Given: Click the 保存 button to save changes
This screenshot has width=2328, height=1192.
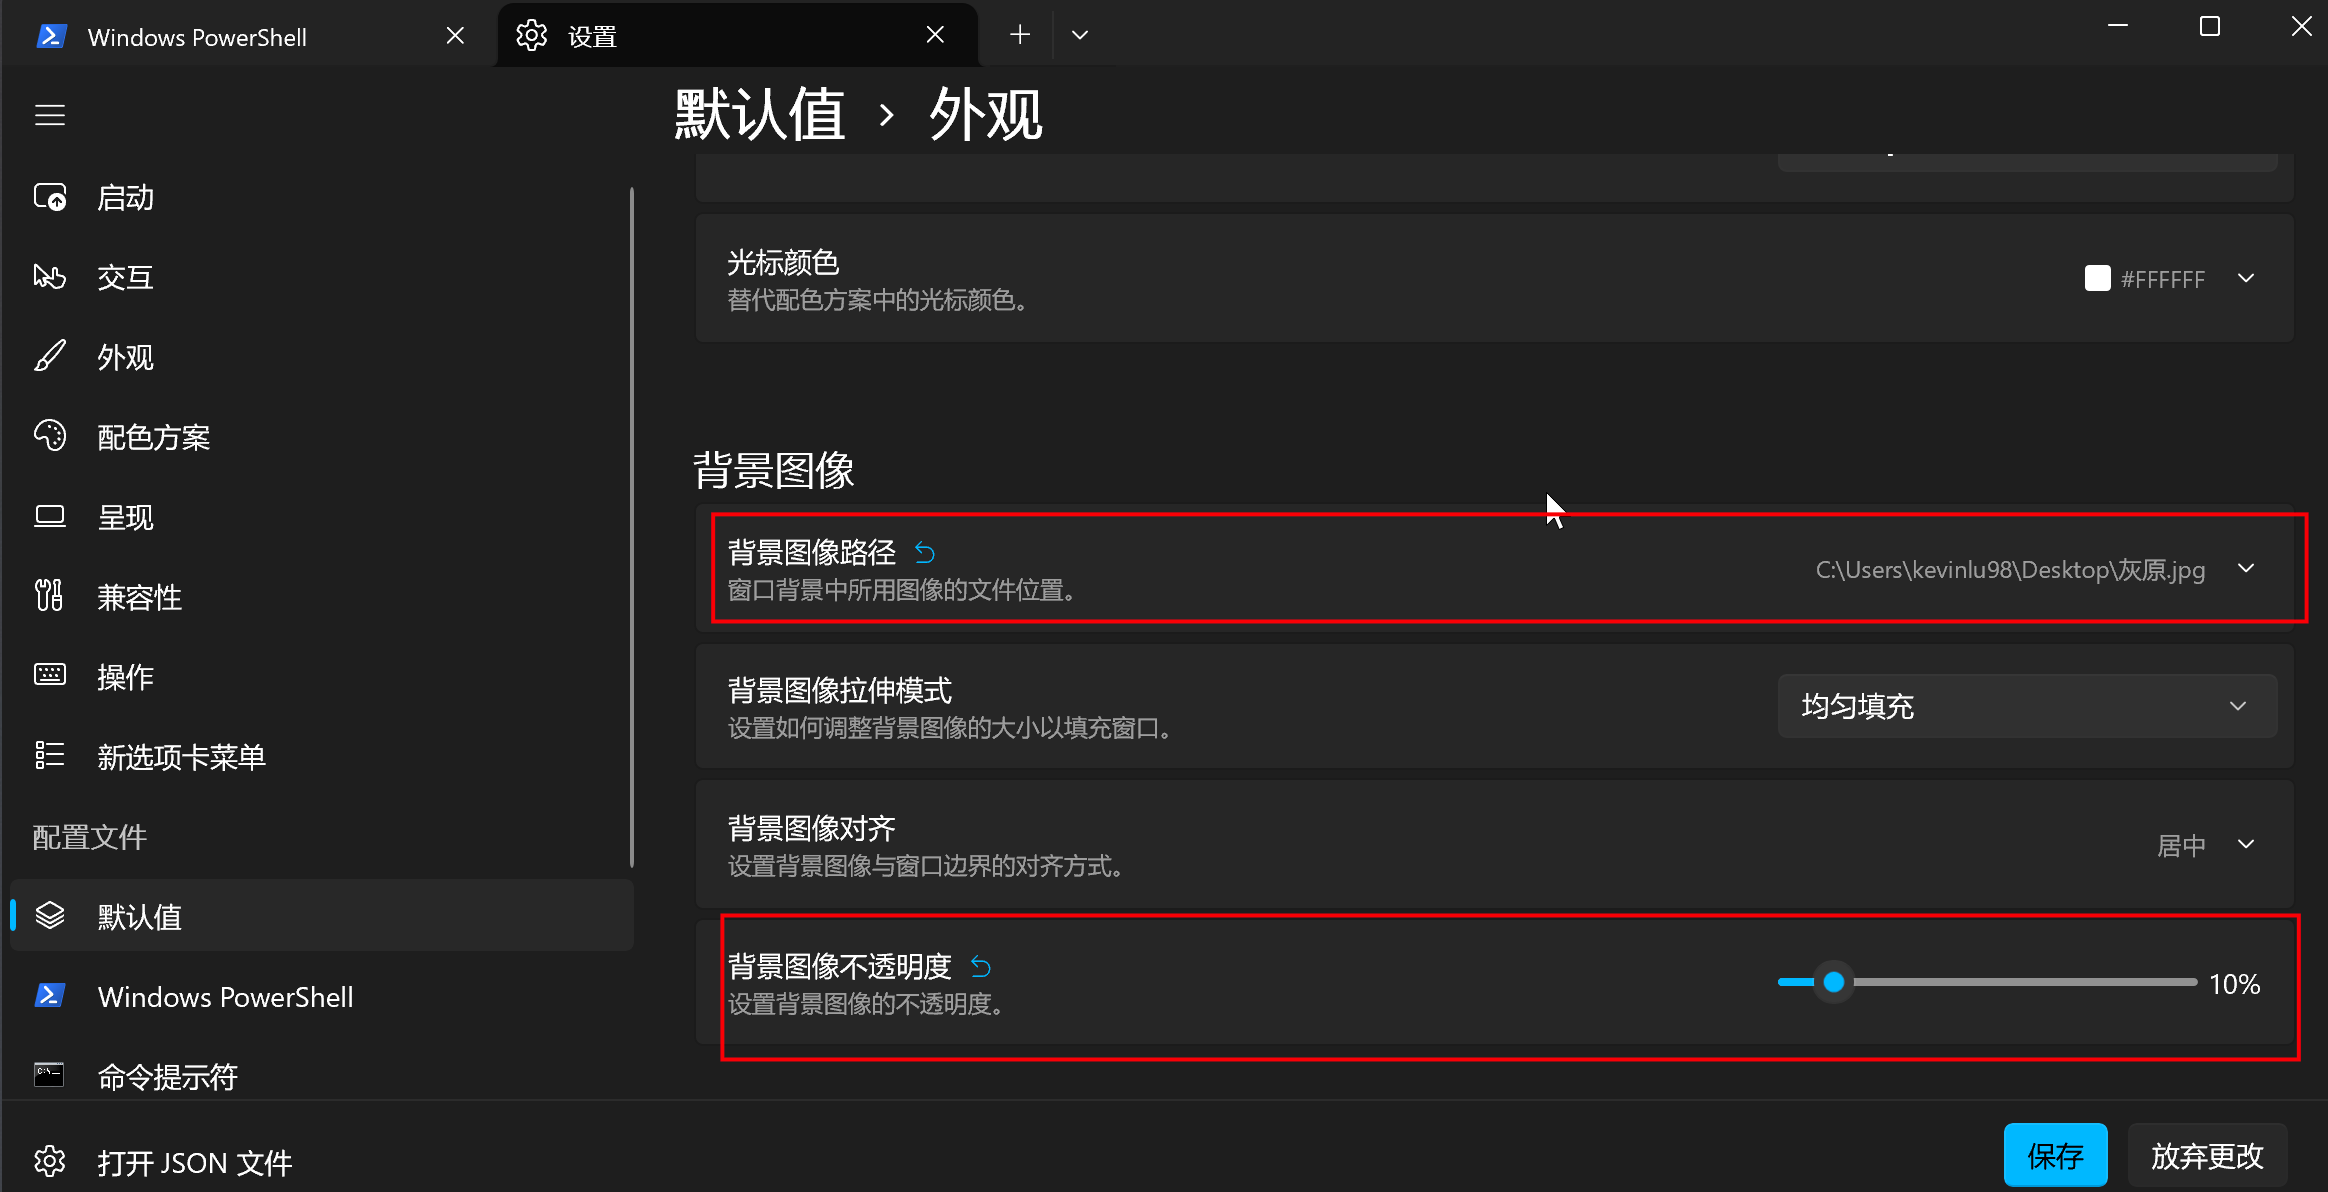Looking at the screenshot, I should [2056, 1155].
